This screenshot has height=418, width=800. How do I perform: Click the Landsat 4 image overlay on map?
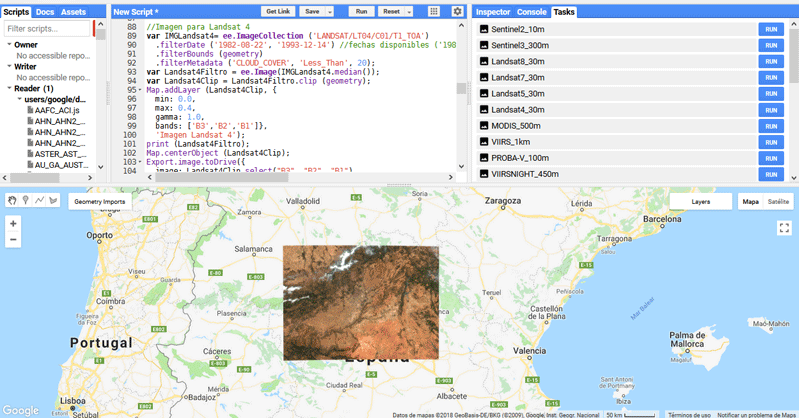tap(361, 303)
